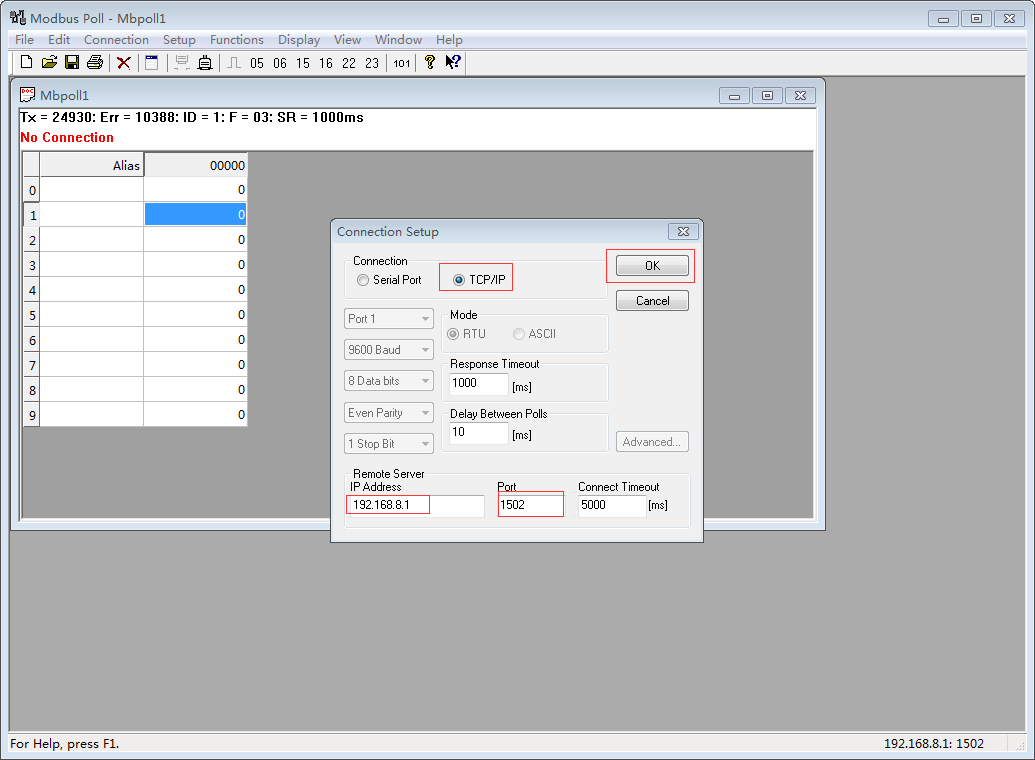Click the Print toolbar icon

pyautogui.click(x=95, y=63)
